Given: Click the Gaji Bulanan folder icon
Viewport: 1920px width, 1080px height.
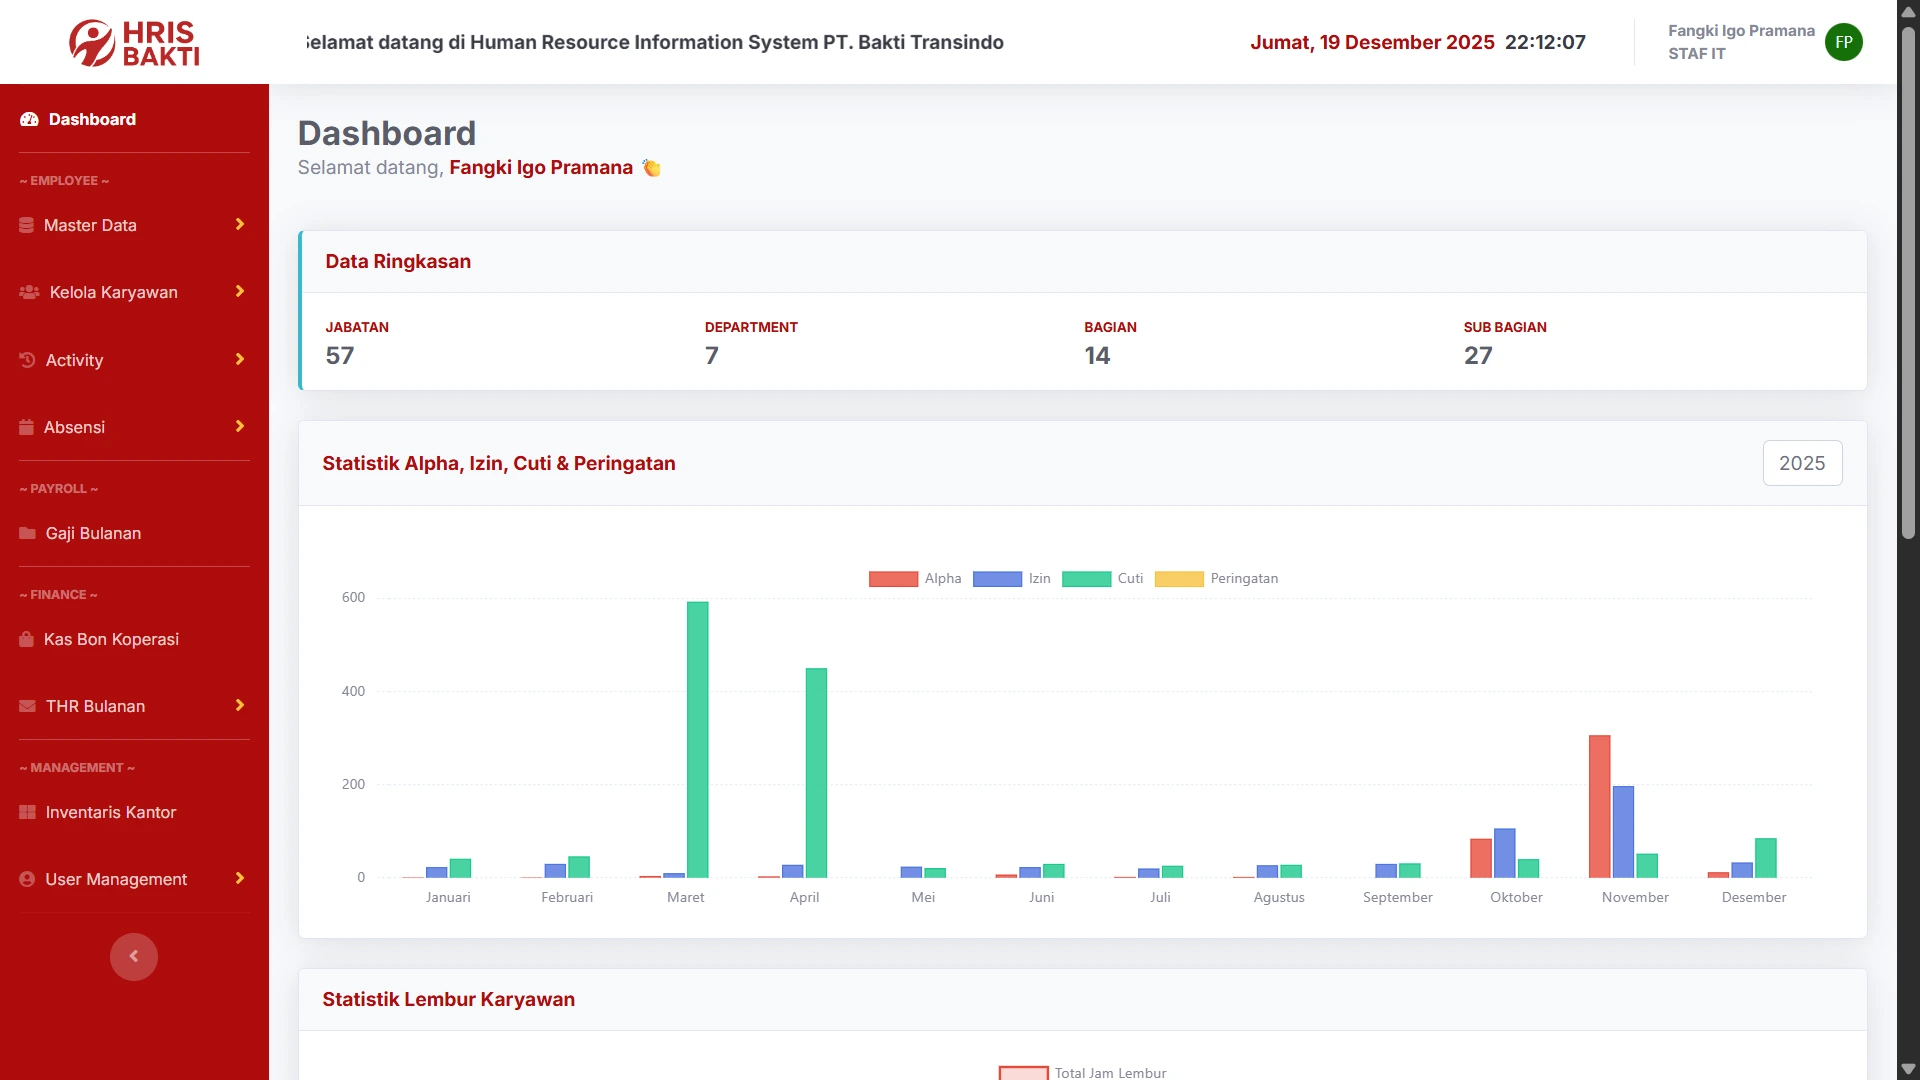Looking at the screenshot, I should tap(26, 533).
